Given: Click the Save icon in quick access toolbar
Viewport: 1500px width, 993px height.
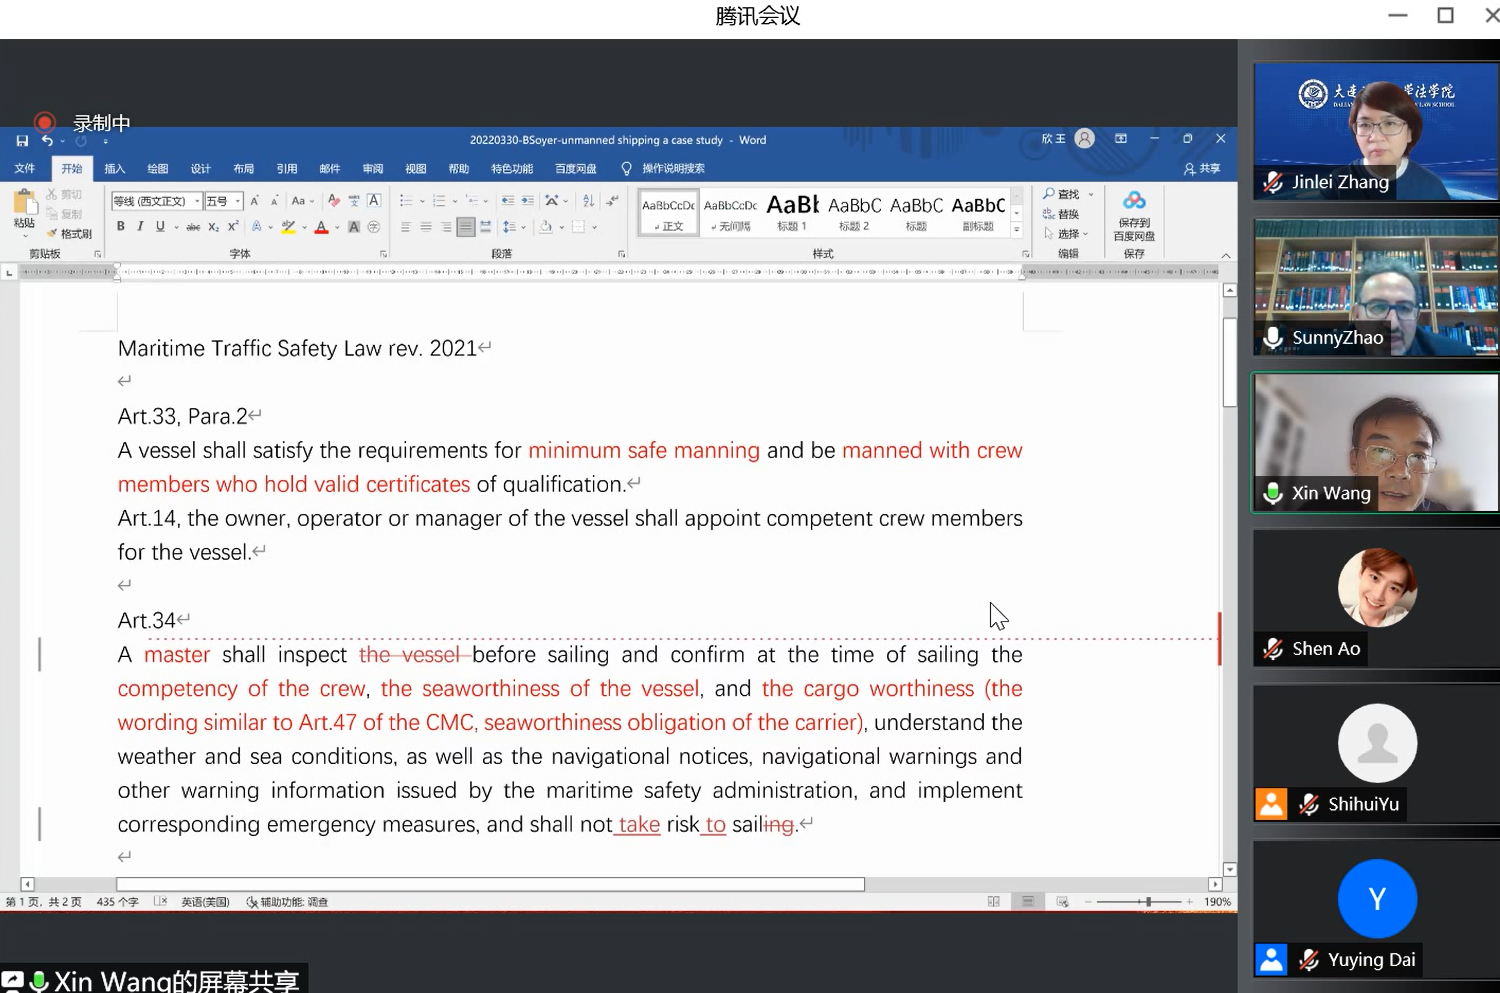Looking at the screenshot, I should pos(22,141).
